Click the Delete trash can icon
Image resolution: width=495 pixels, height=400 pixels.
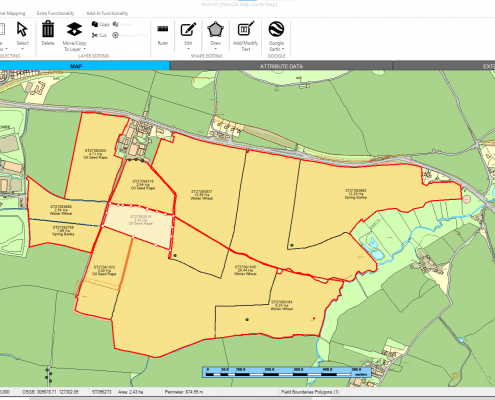(x=48, y=29)
